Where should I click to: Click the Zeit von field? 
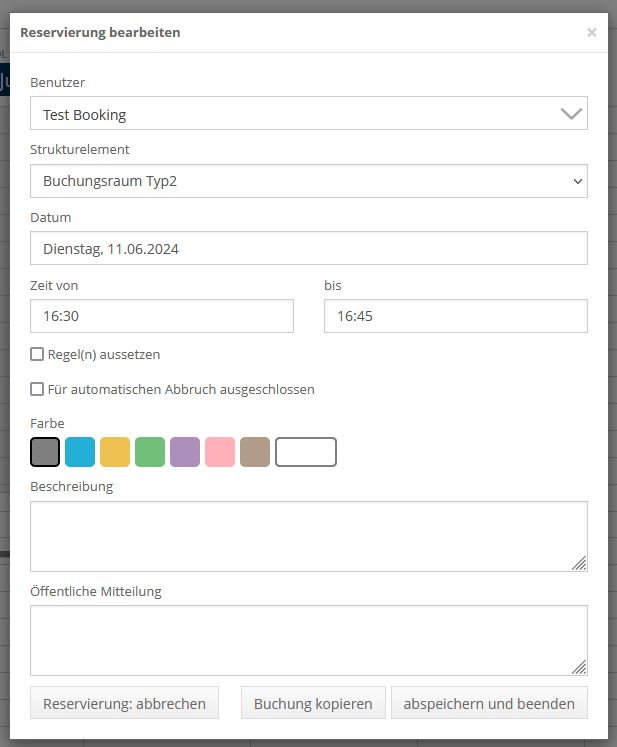click(x=162, y=316)
